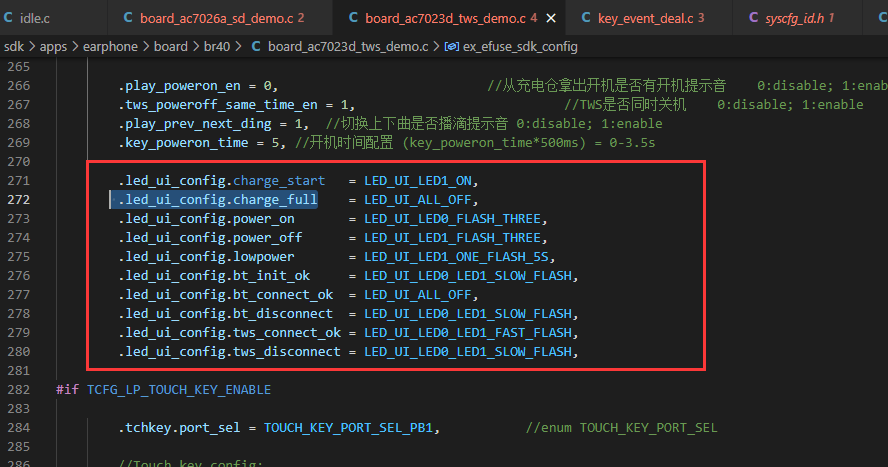
Task: Place cursor on TCFG_LP_TOUCH_KEY_ENABLE macro
Action: (179, 390)
